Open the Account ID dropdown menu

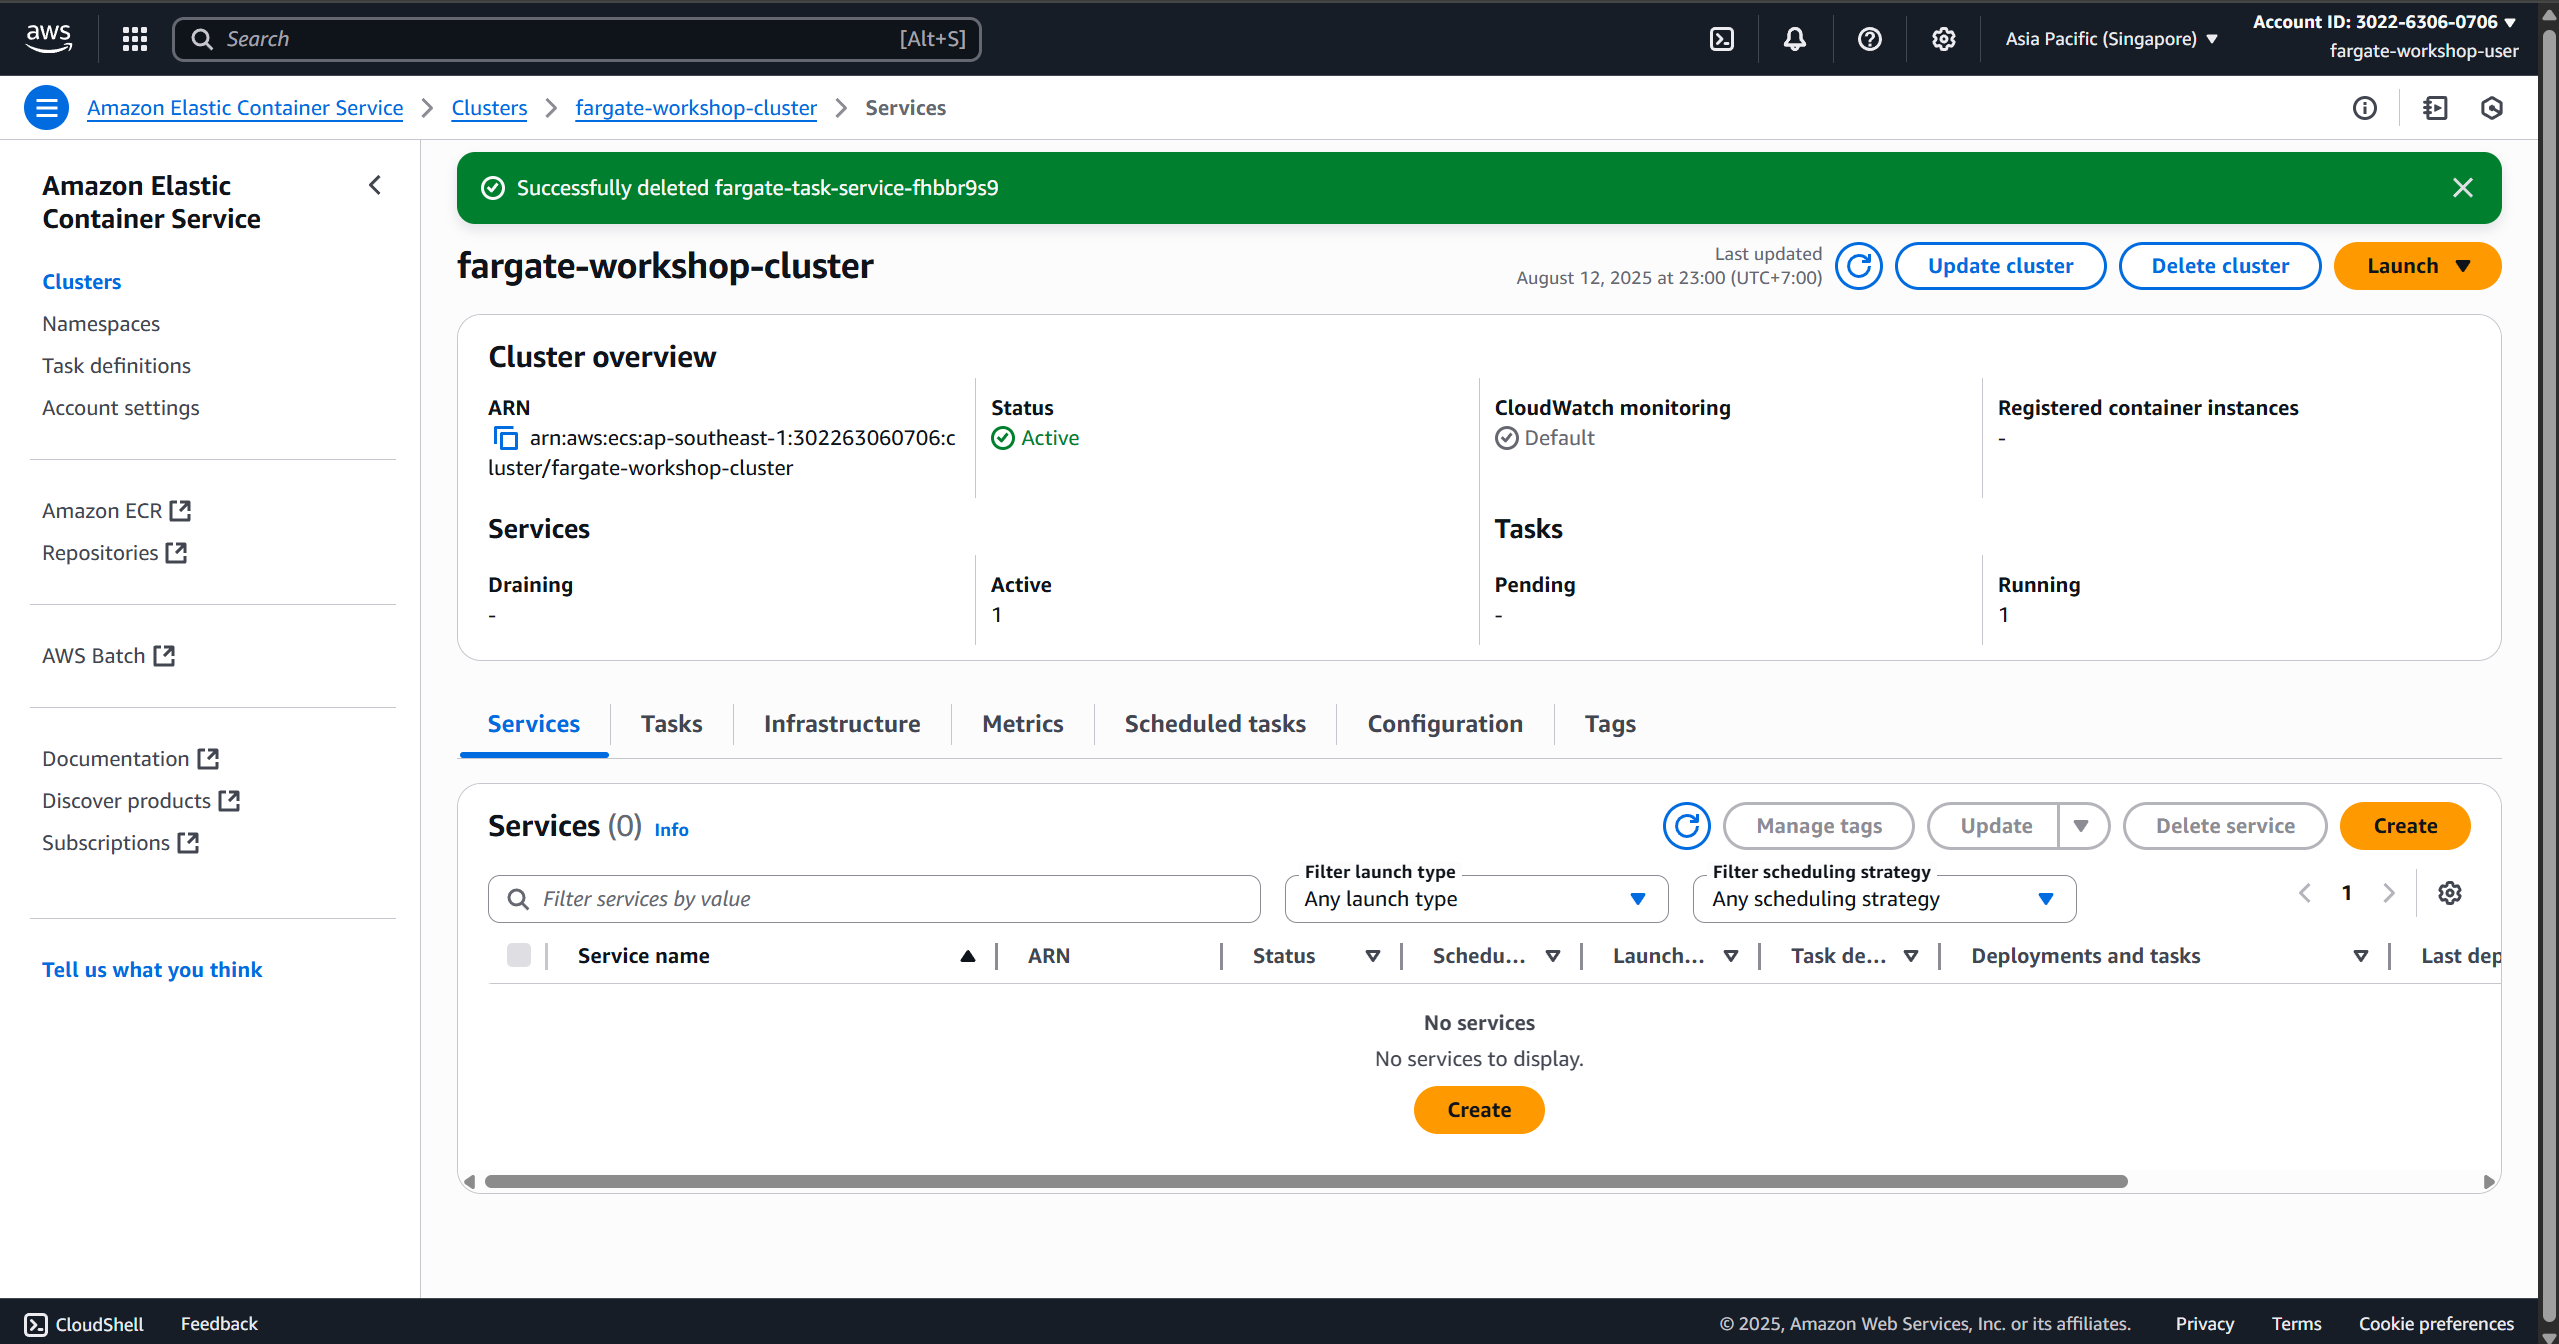[2385, 22]
